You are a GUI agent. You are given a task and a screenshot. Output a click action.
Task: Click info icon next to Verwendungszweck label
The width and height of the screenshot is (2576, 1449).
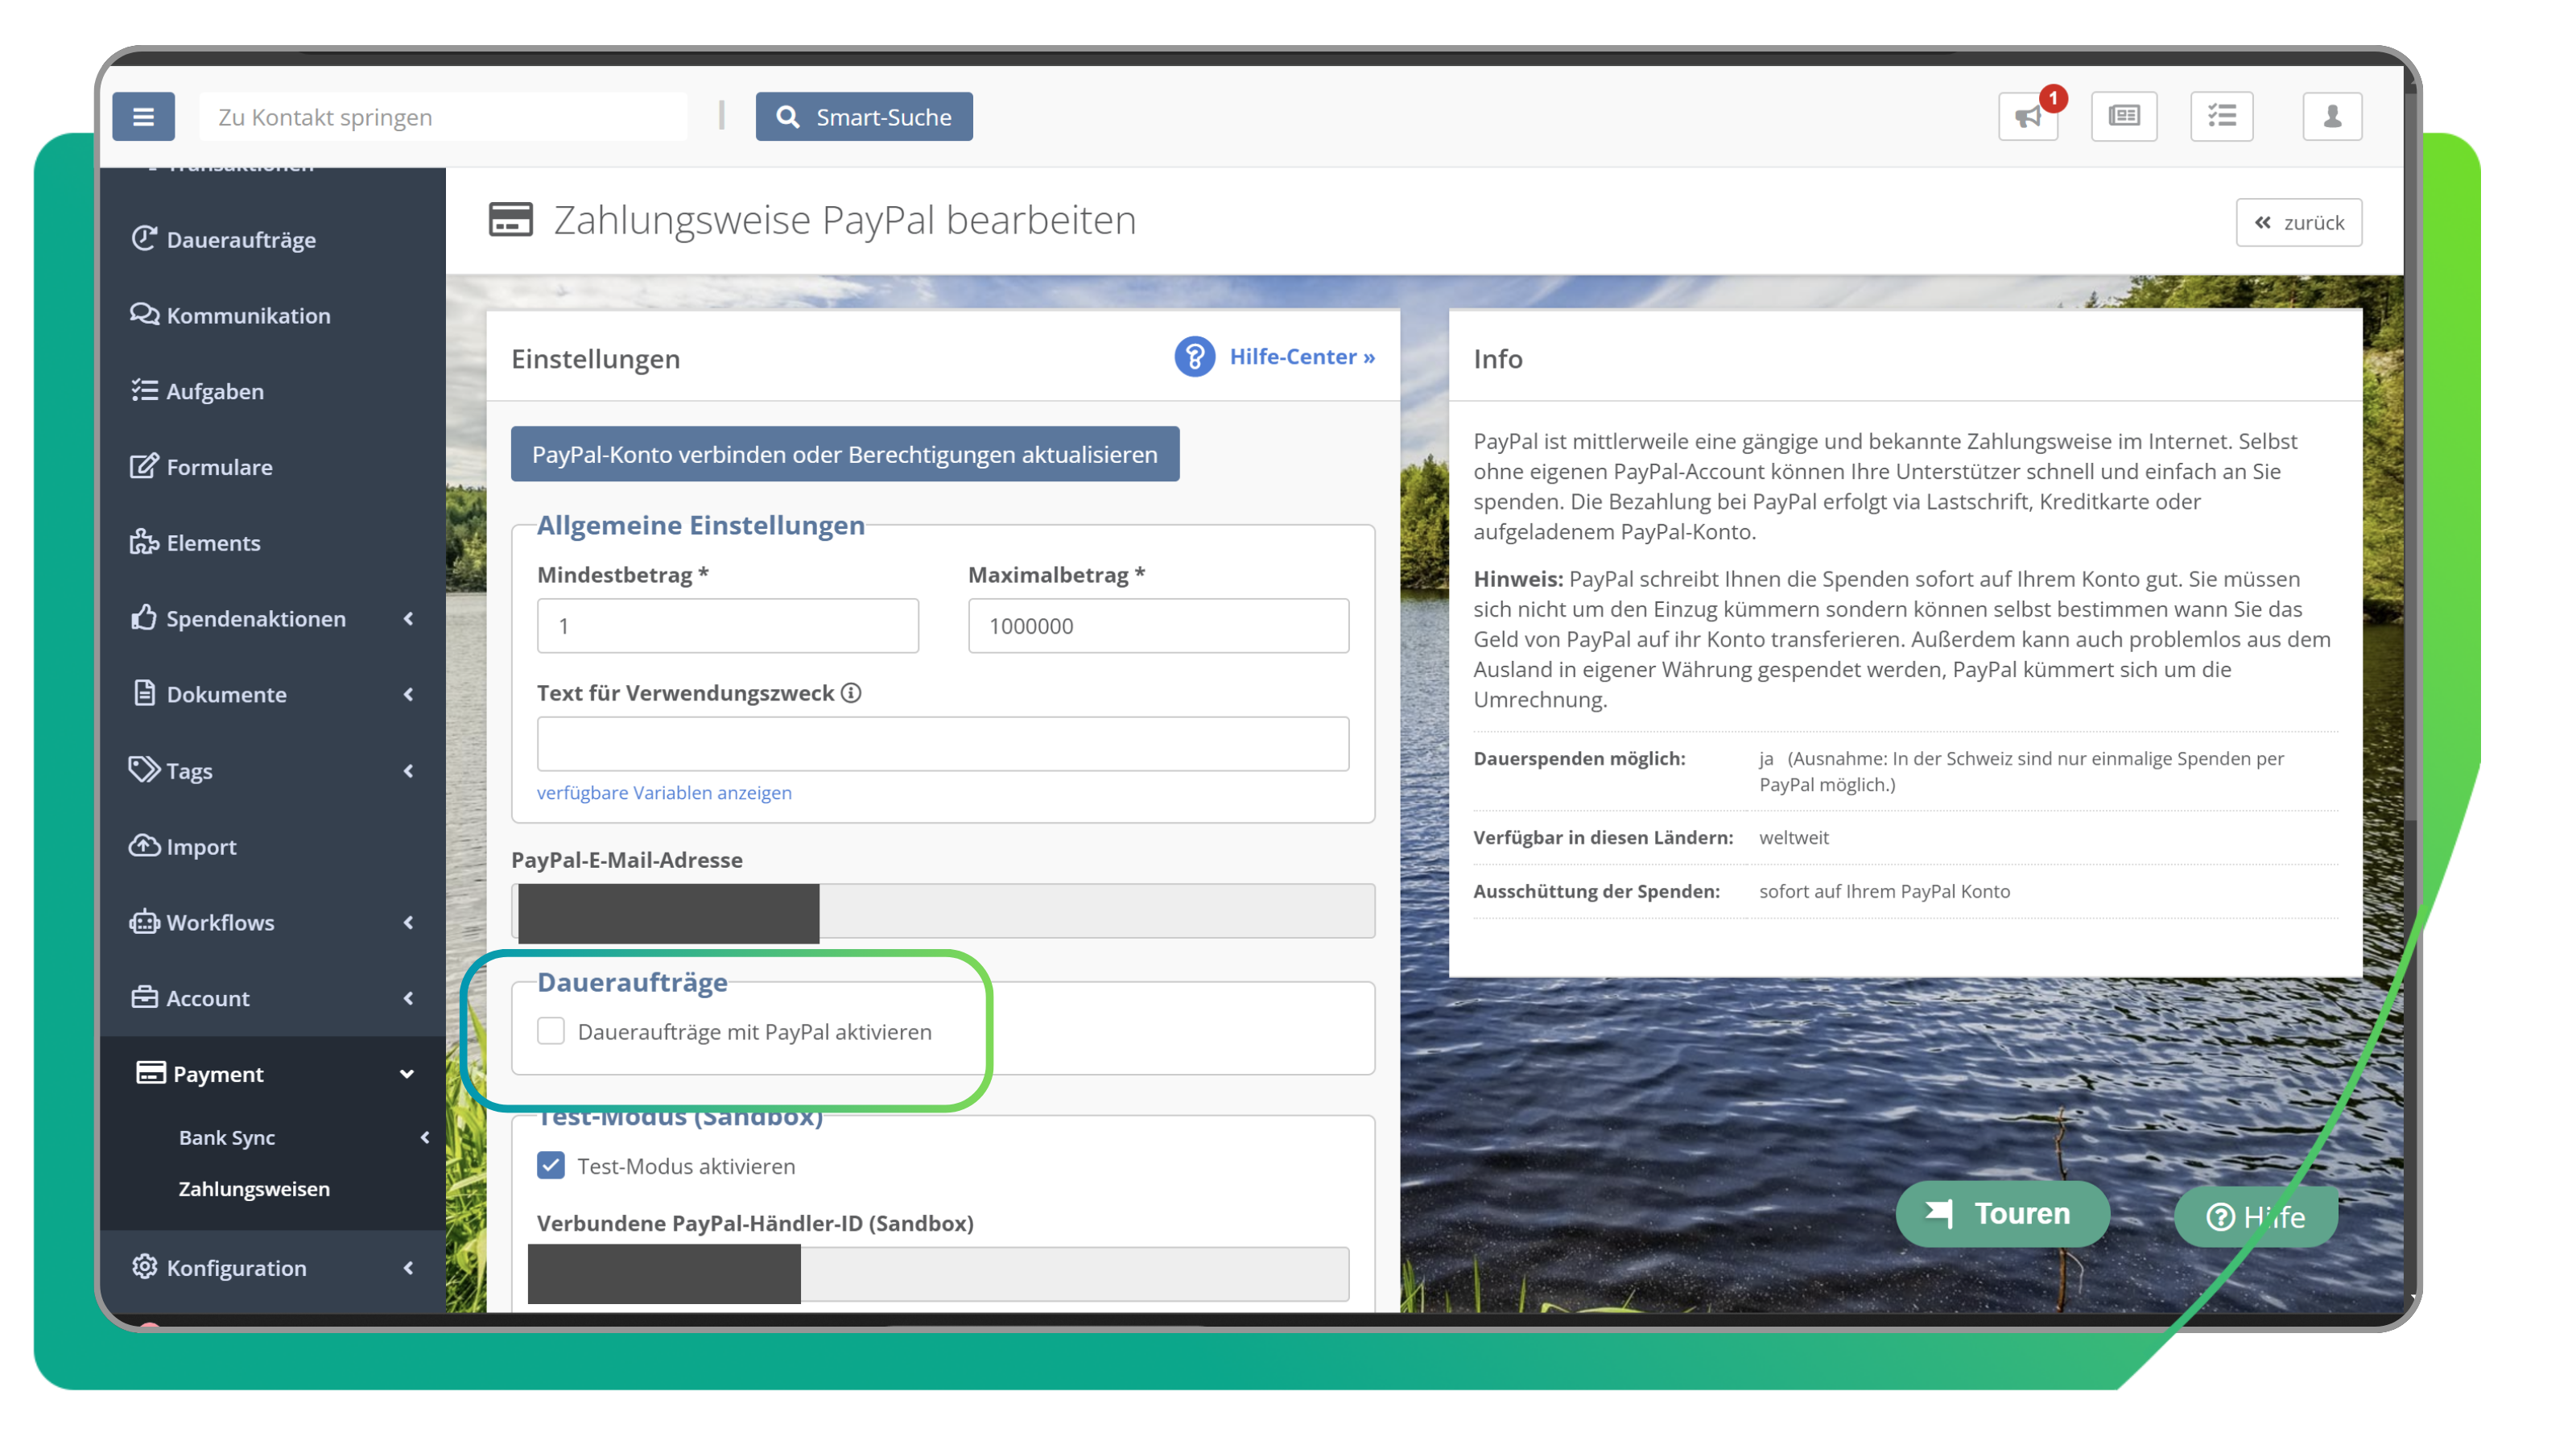point(851,693)
